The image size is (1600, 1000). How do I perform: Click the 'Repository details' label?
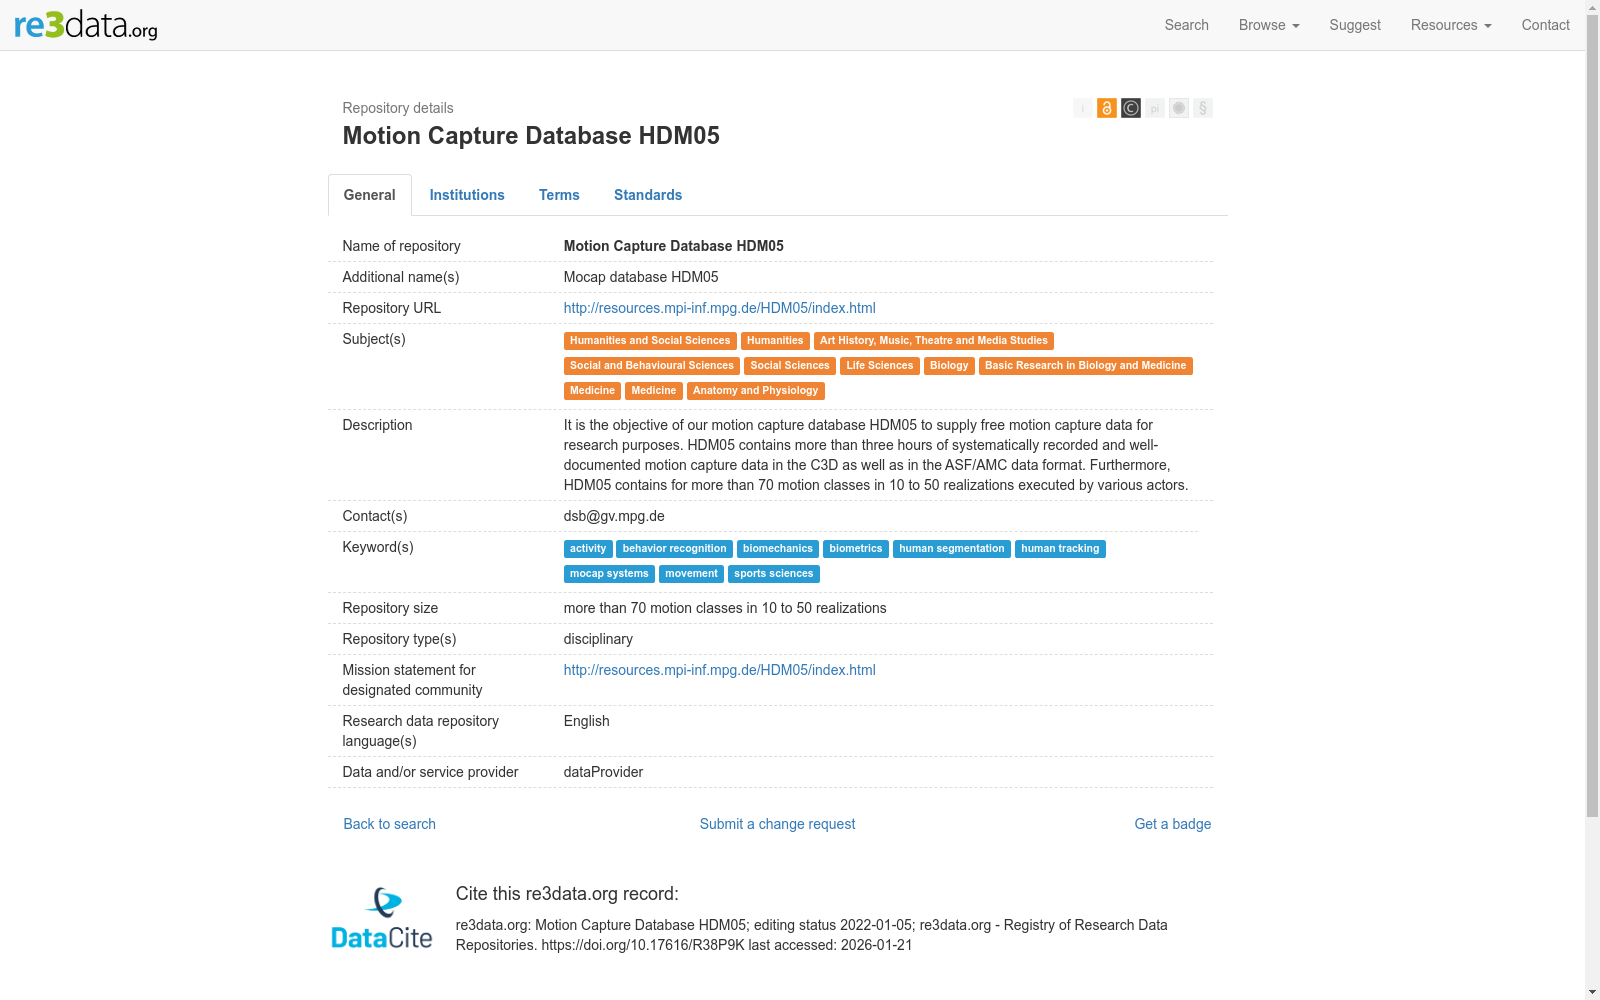click(x=398, y=108)
